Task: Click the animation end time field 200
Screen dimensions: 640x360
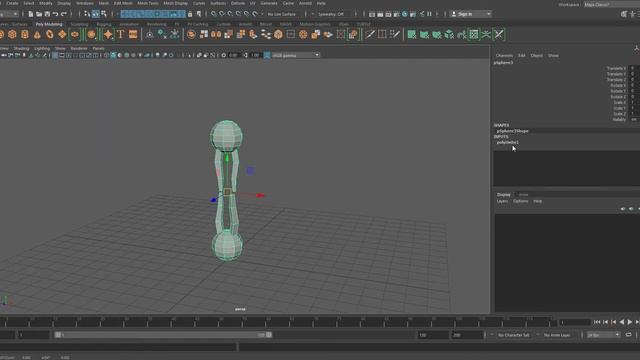Action: click(x=467, y=335)
